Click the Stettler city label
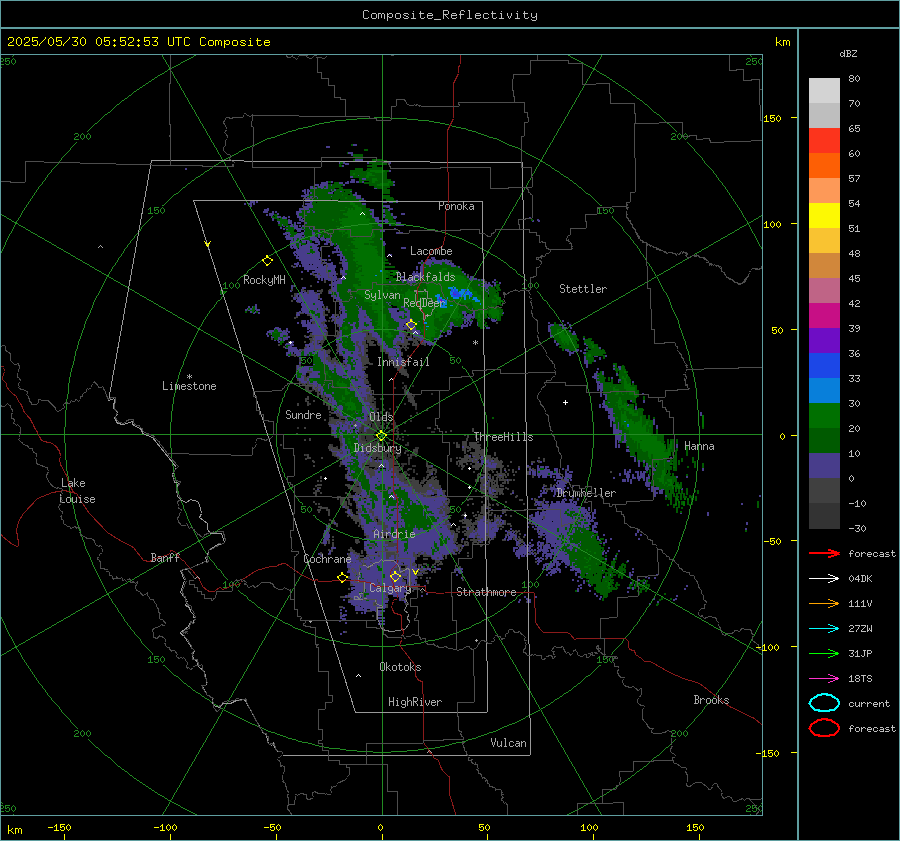Viewport: 900px width, 841px height. 583,289
